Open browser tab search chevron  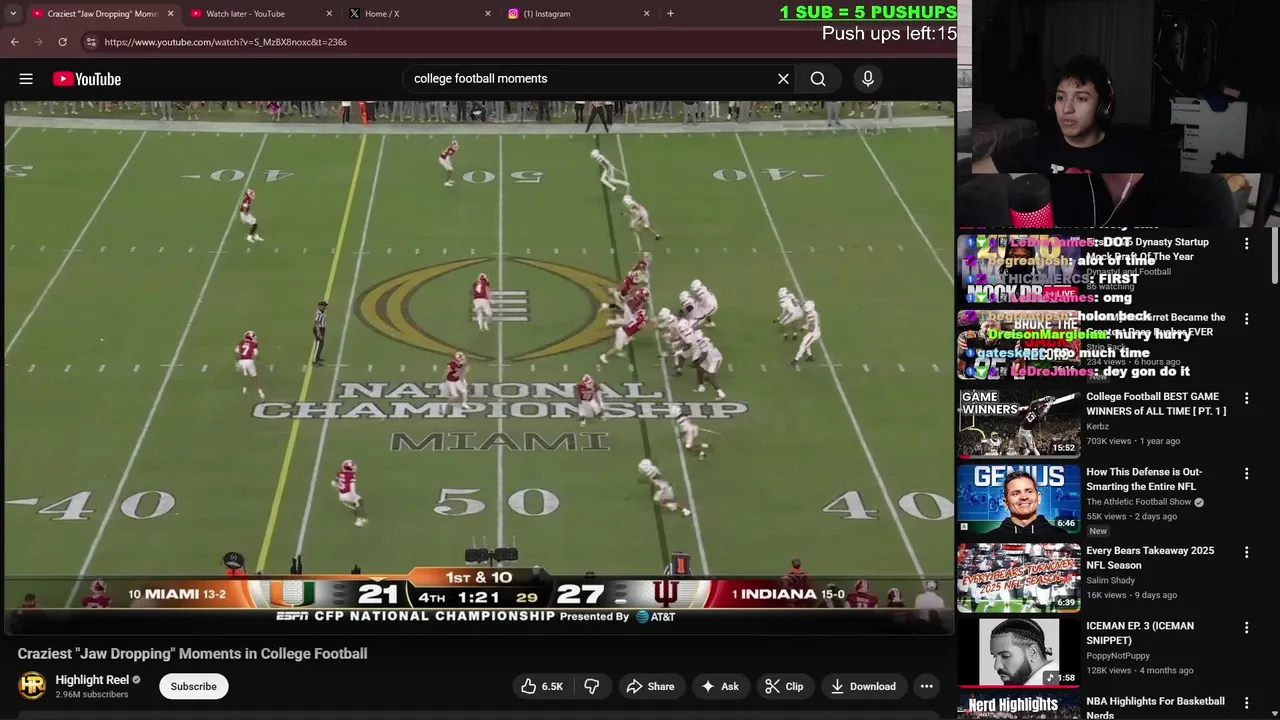click(13, 14)
